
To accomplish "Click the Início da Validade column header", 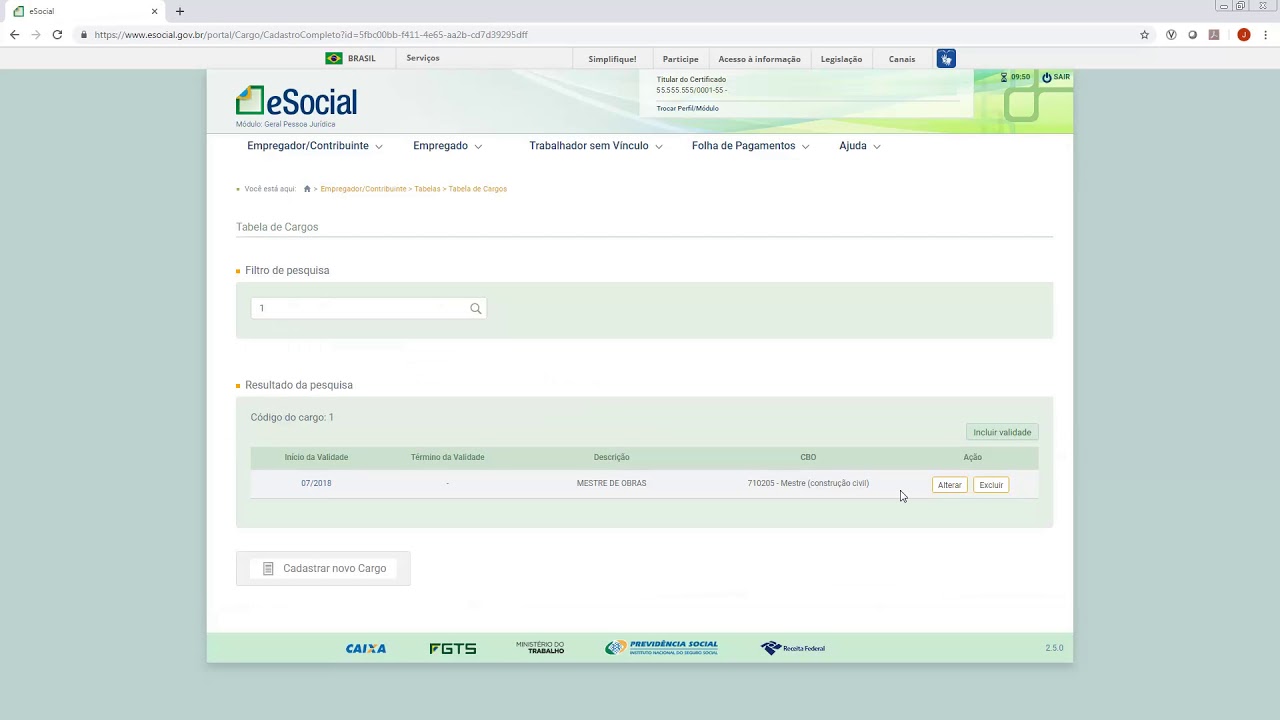I will tap(316, 457).
